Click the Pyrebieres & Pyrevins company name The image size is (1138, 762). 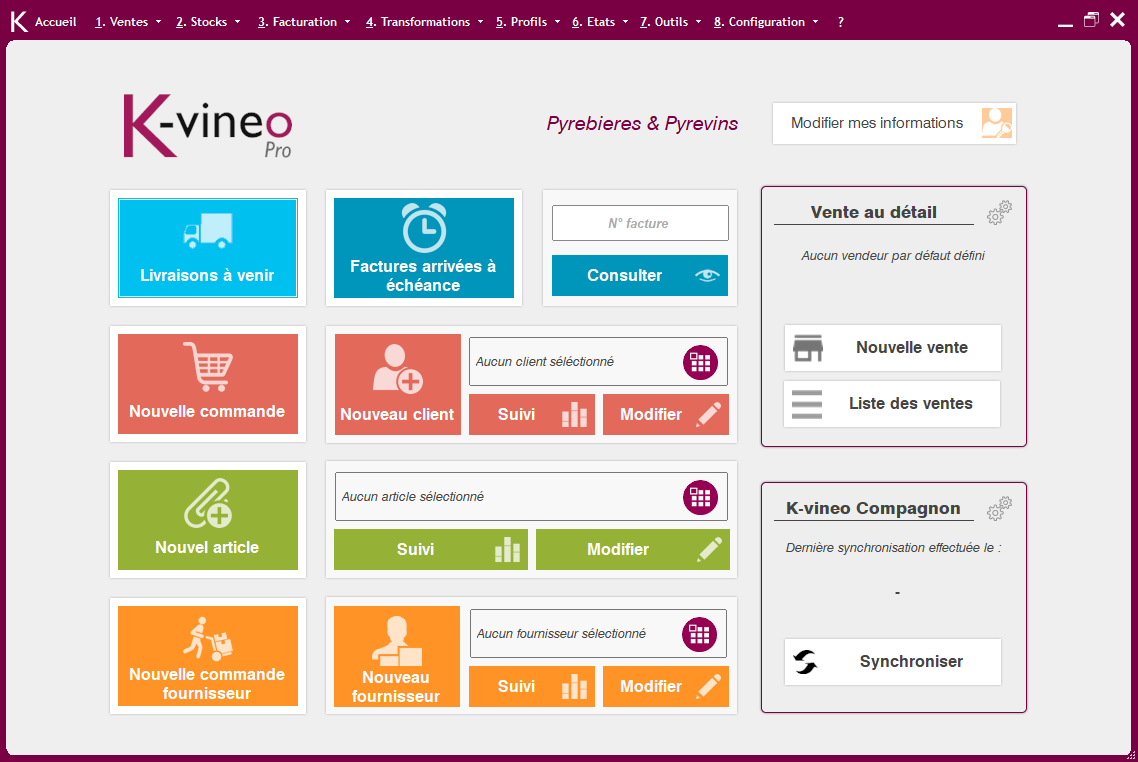coord(642,123)
